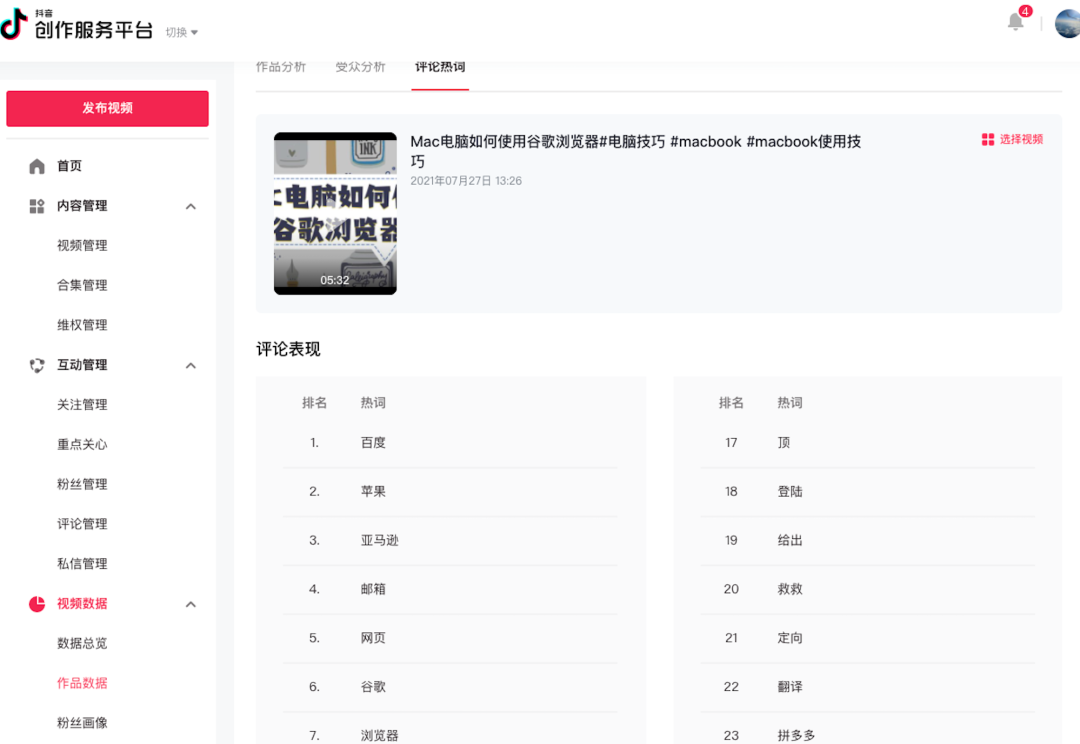Switch to the 受众分析 tab

[360, 67]
